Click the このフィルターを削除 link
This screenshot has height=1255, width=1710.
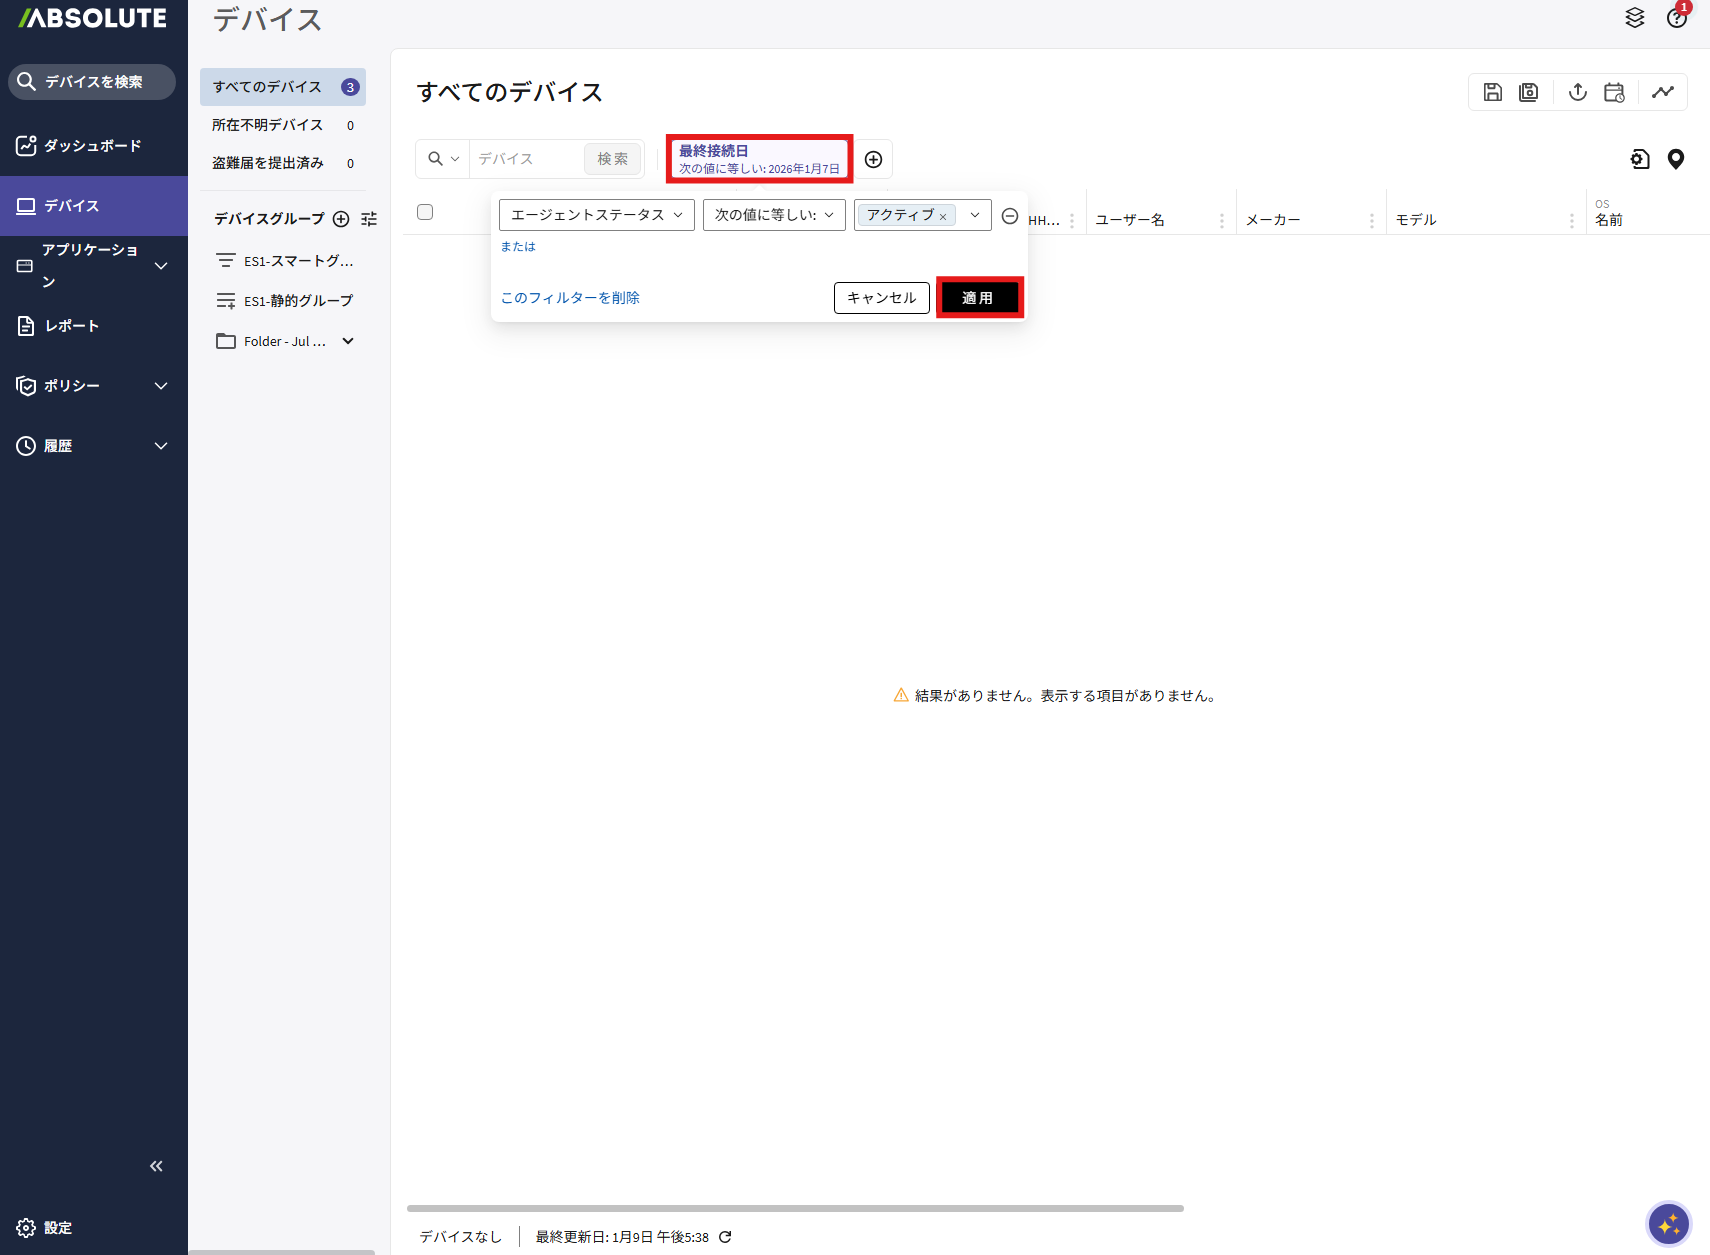point(570,298)
